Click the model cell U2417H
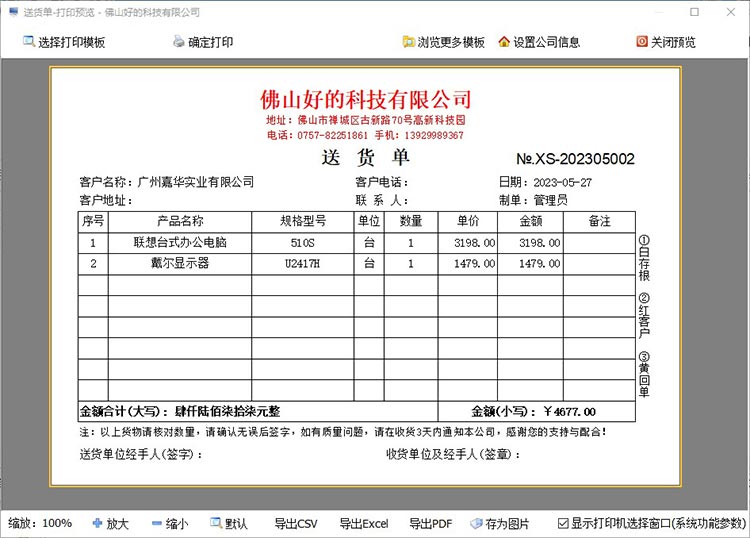Screen dimensions: 750x538 (x=302, y=264)
